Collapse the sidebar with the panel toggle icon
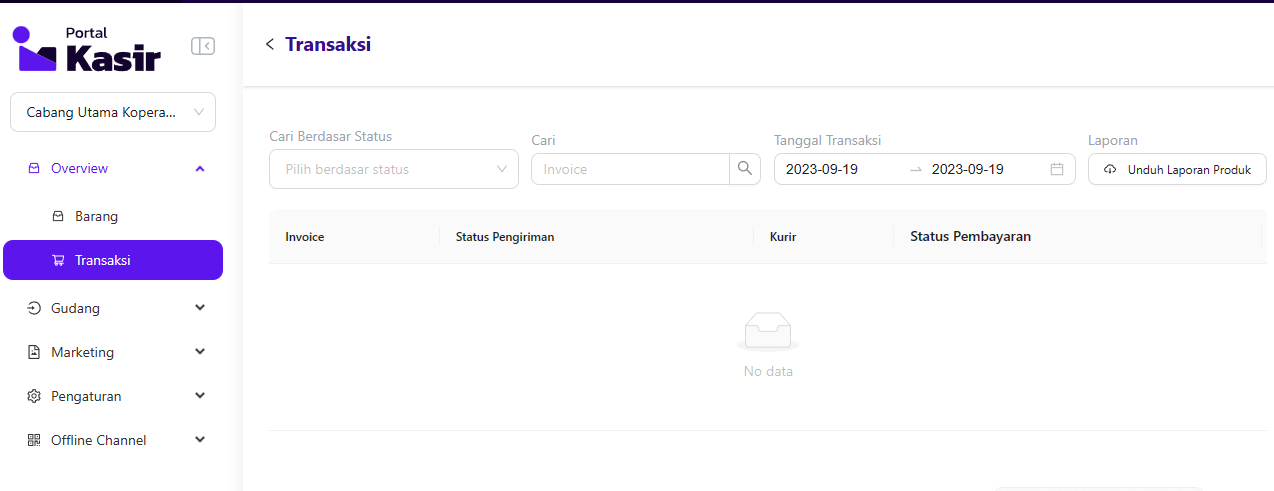Viewport: 1274px width, 491px height. [203, 46]
